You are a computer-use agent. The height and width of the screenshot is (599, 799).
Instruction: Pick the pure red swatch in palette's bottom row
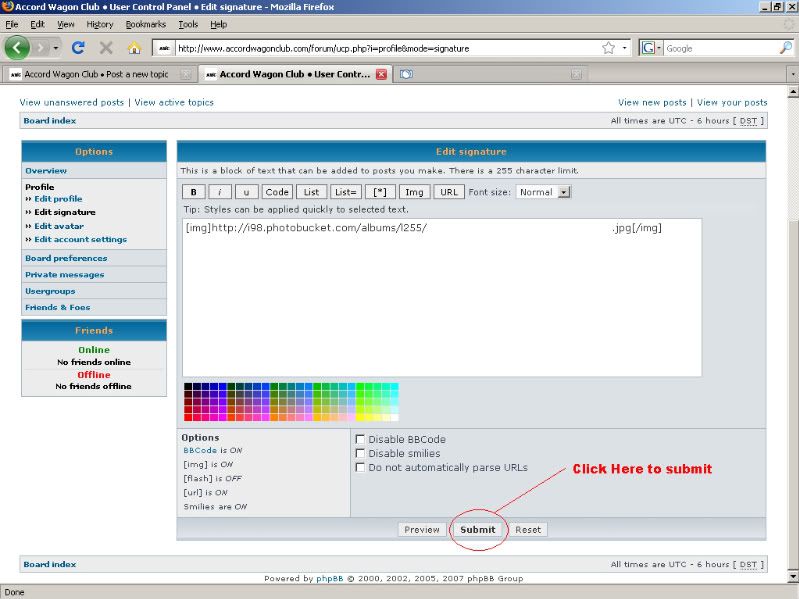(188, 418)
